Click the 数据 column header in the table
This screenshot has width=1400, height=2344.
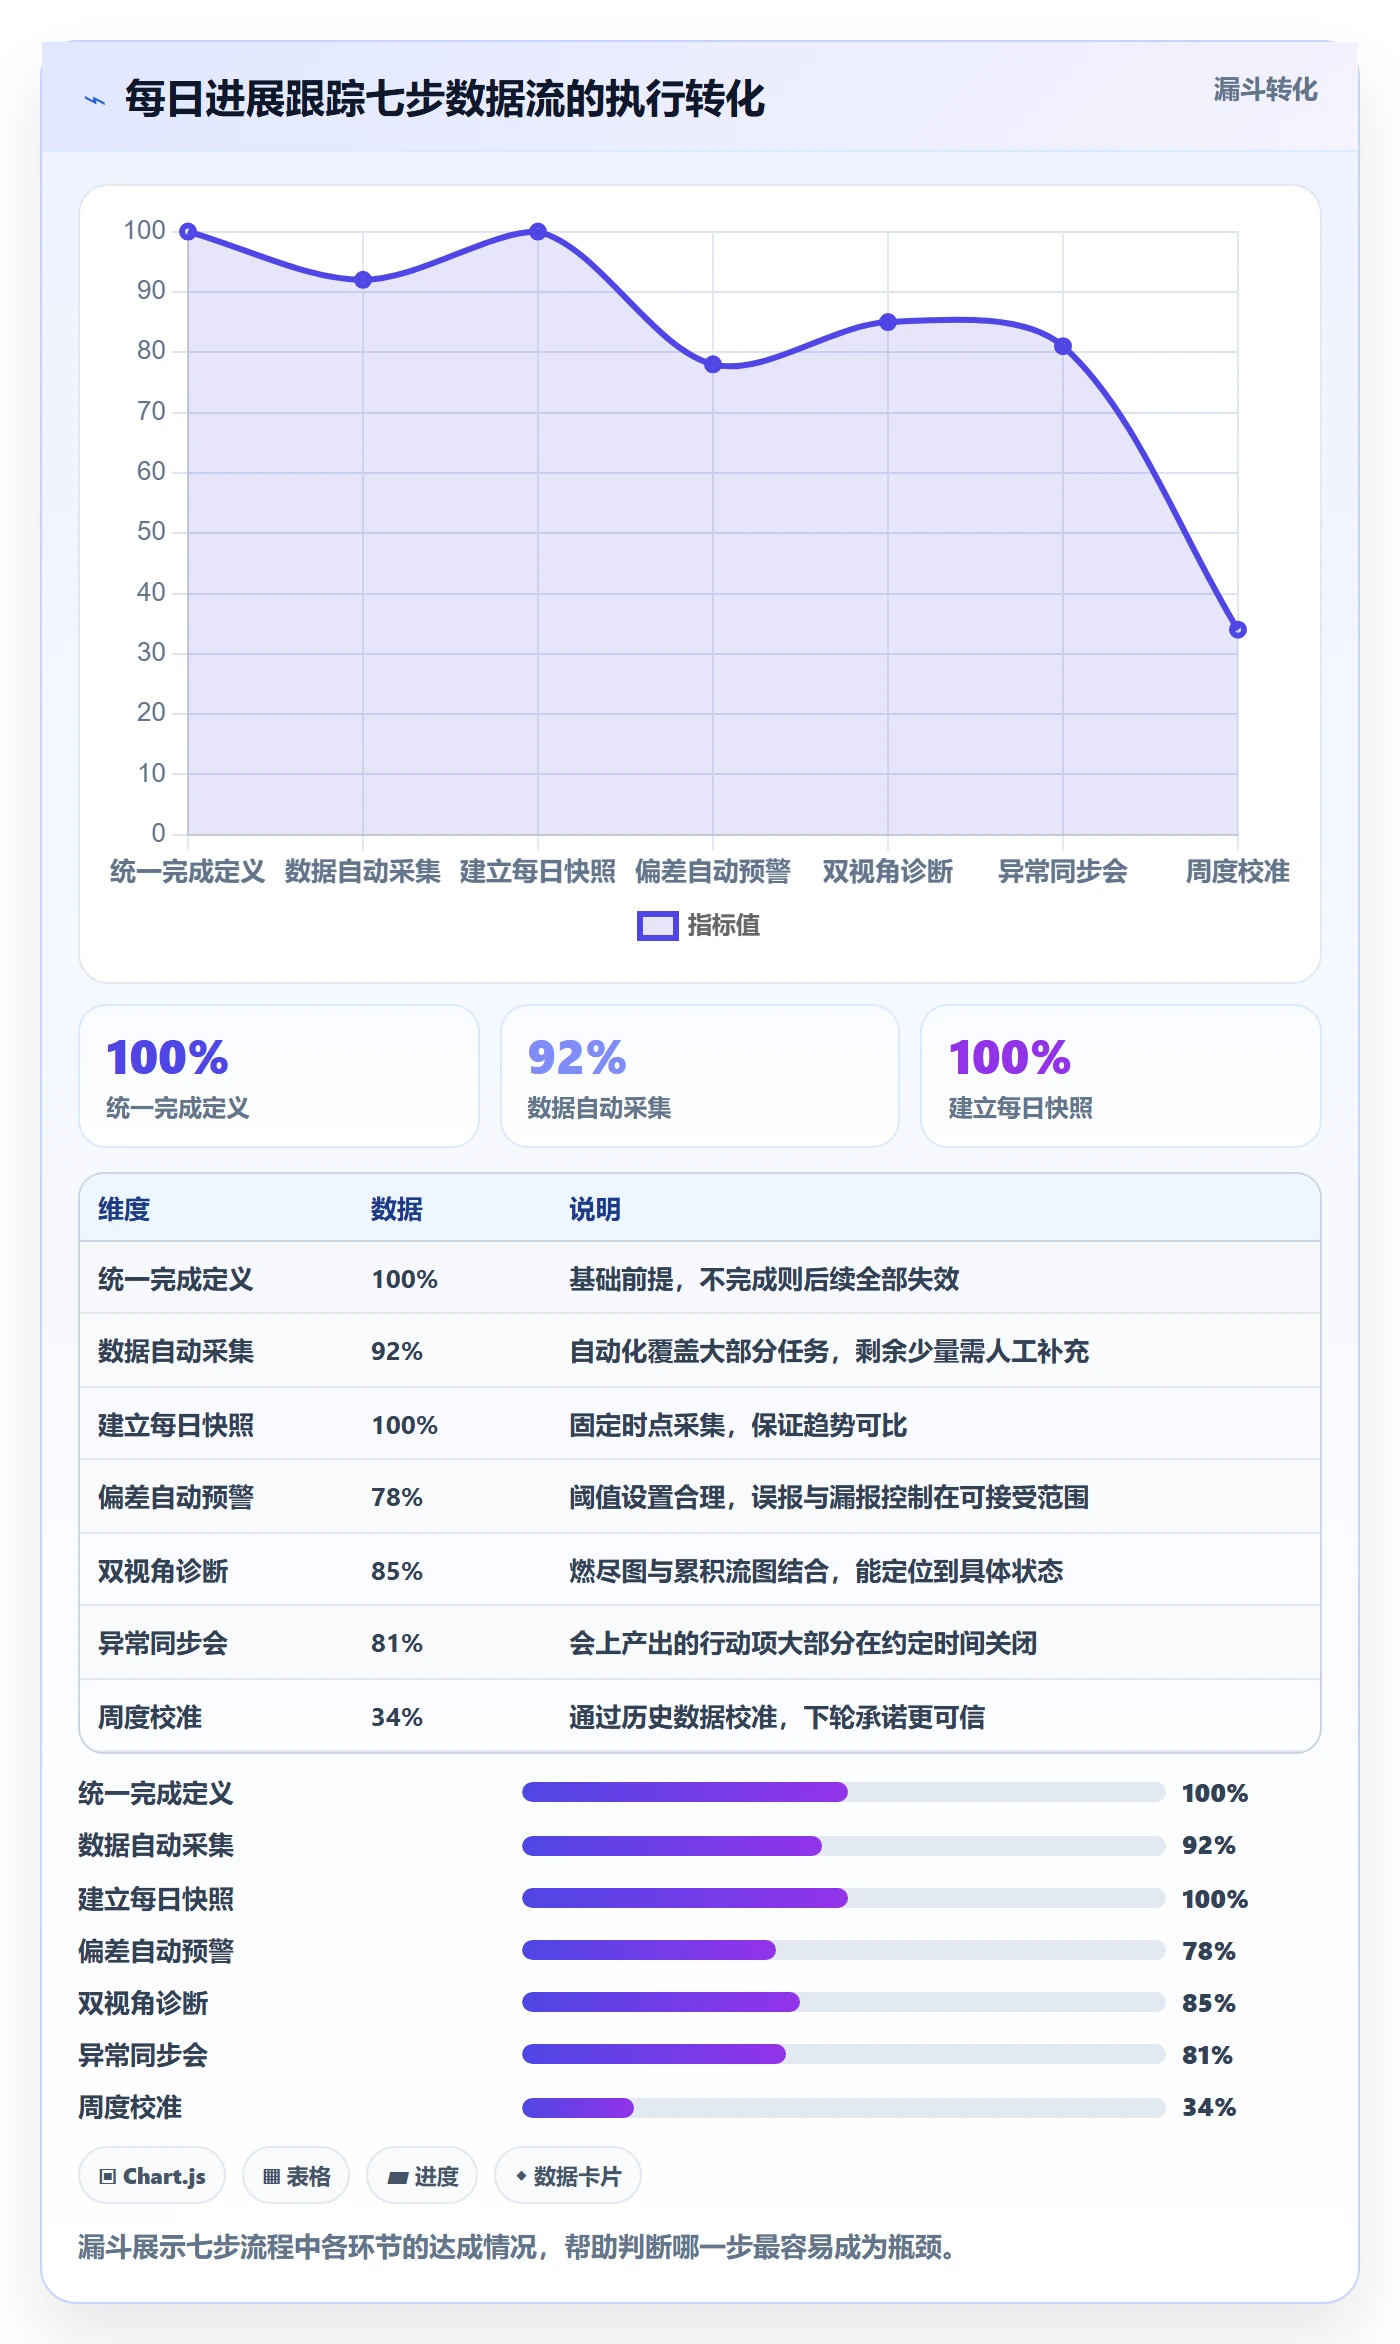pyautogui.click(x=397, y=1209)
